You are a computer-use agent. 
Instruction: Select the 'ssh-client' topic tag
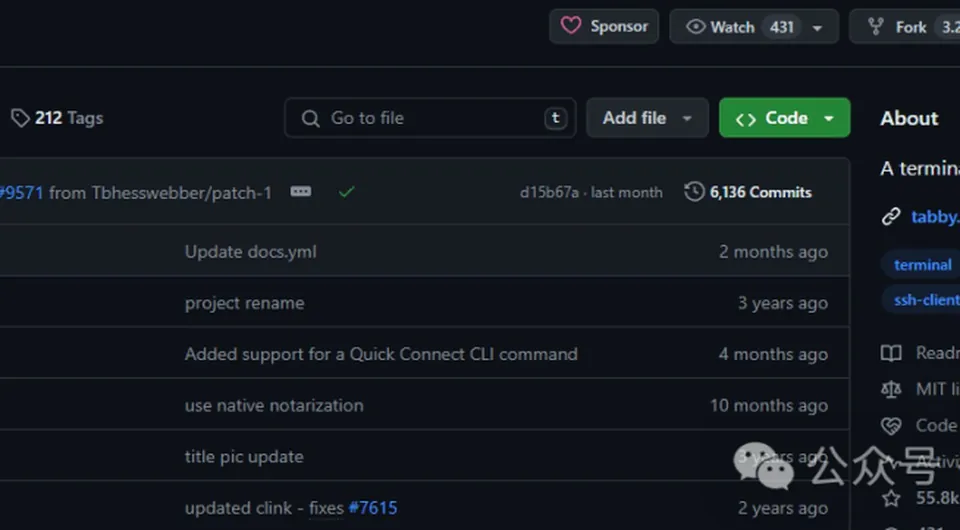click(922, 300)
